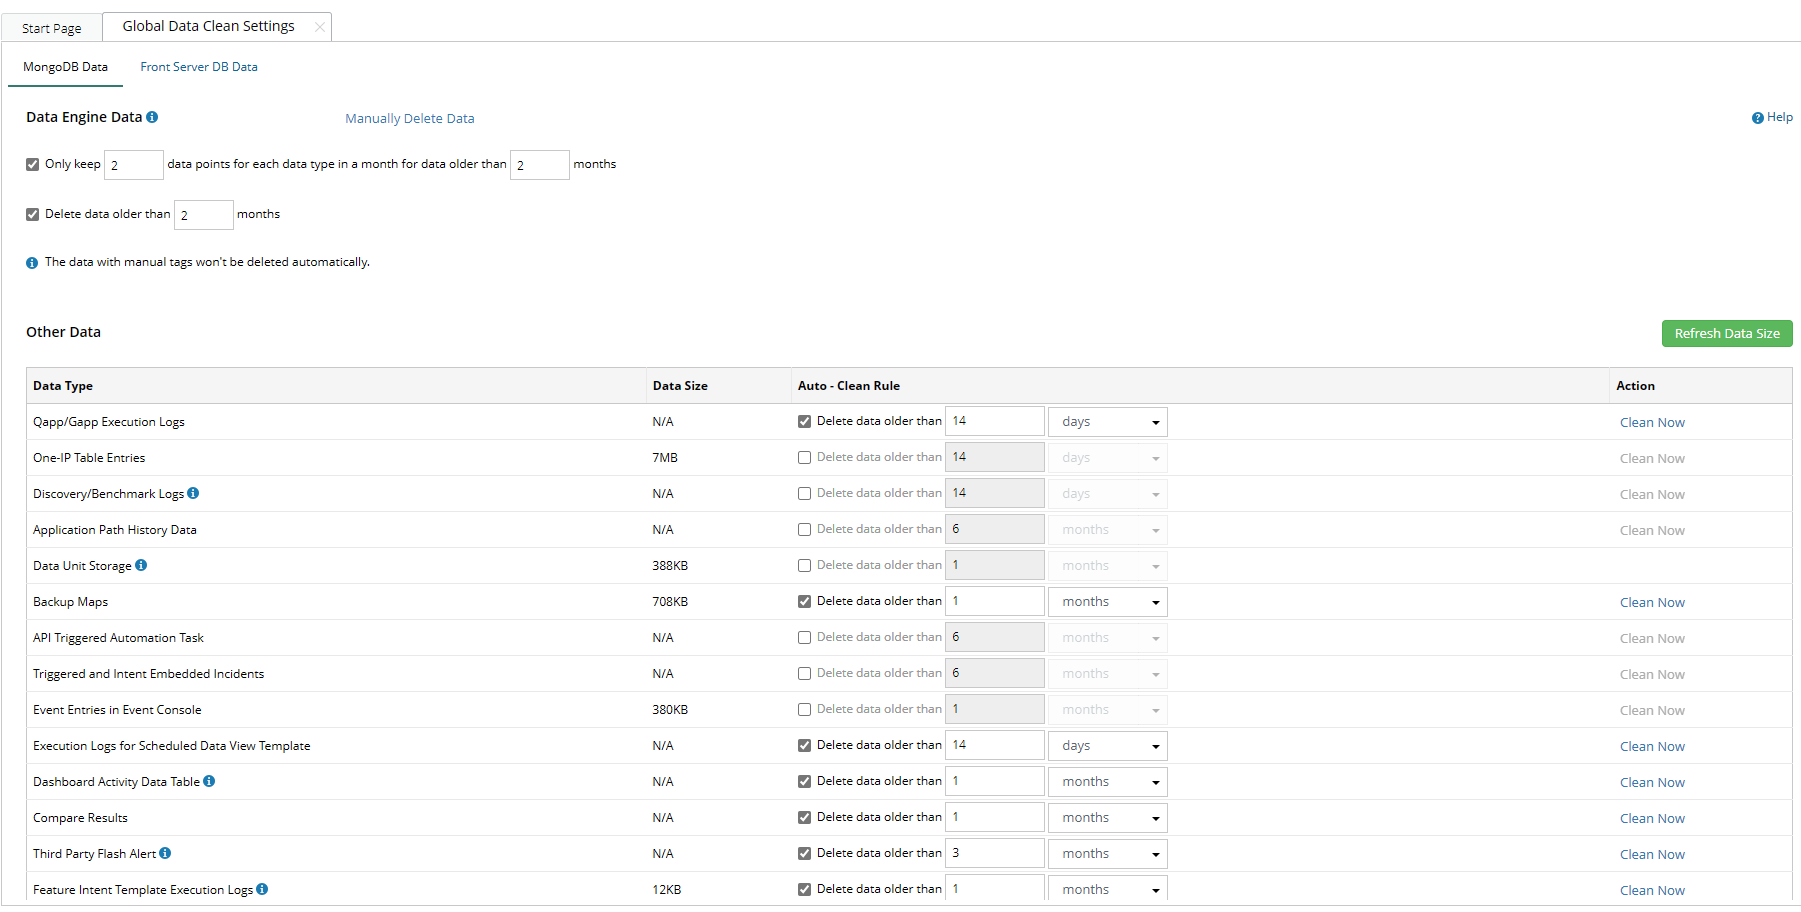
Task: Switch to the Front Server DB Data tab
Action: tap(199, 67)
